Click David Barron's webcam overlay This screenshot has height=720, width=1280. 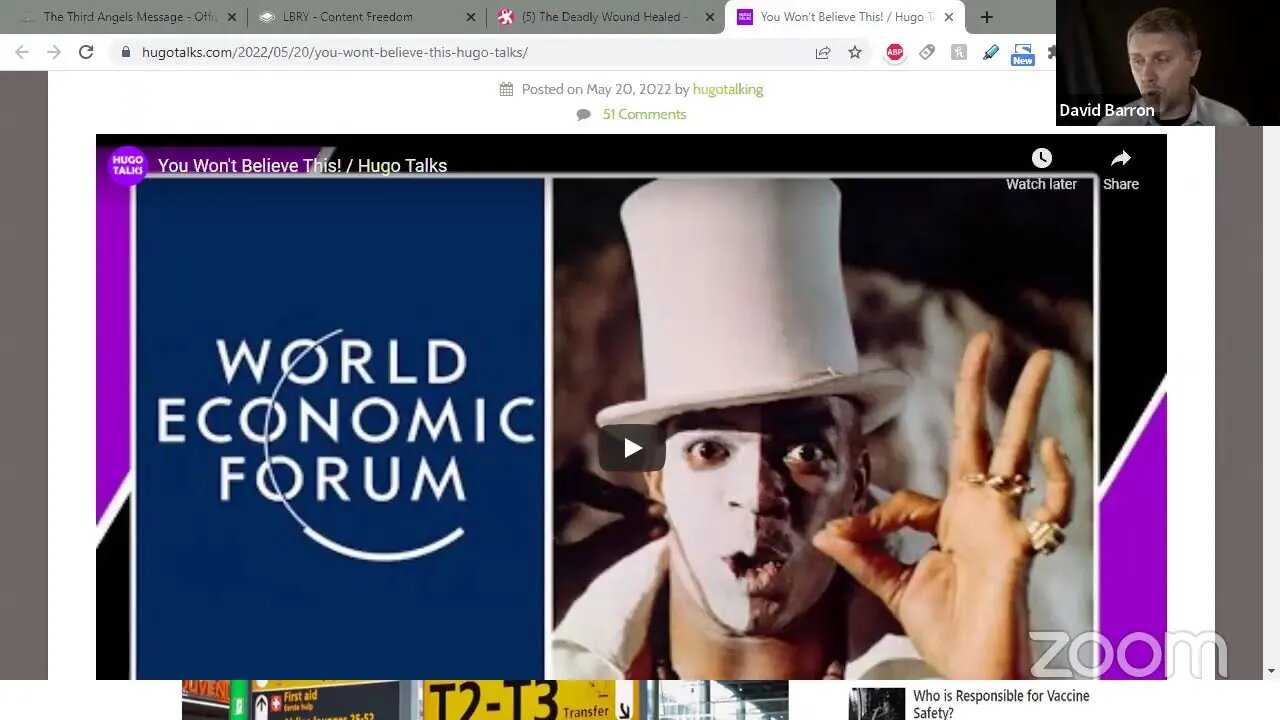pos(1167,63)
